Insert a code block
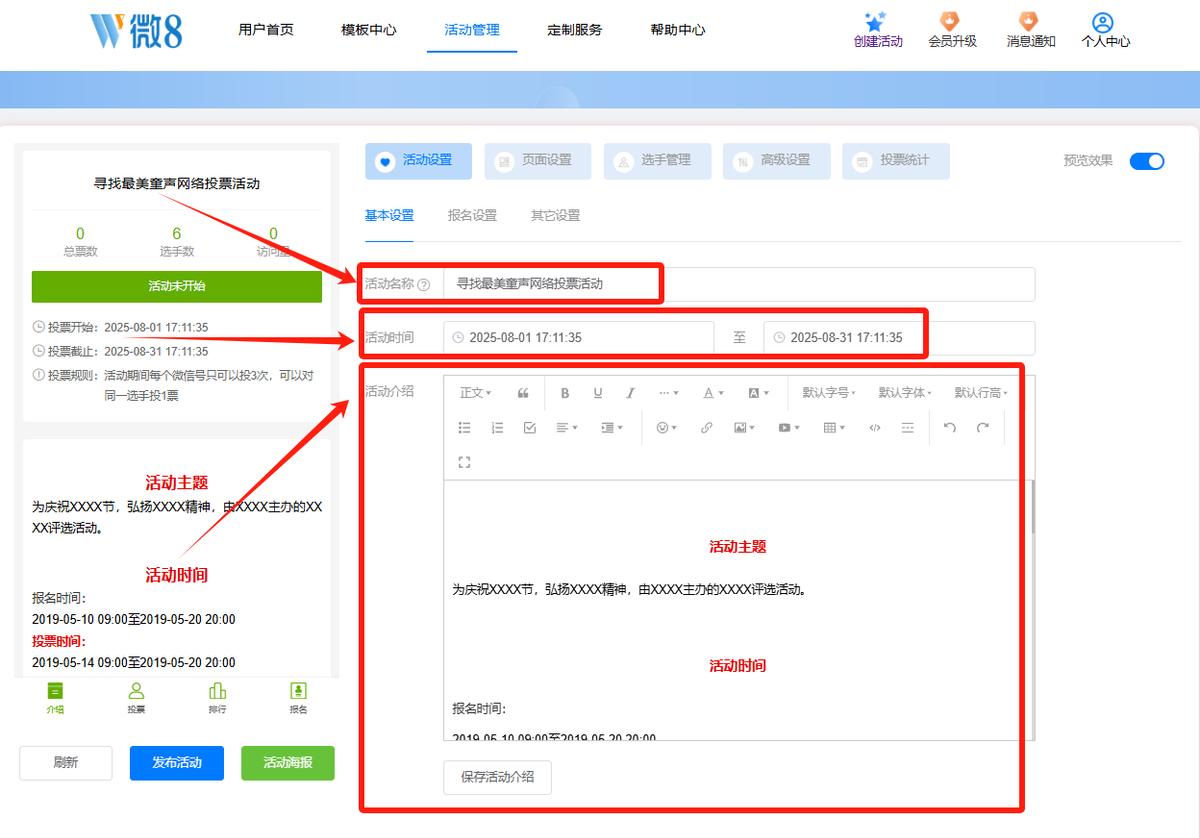 (x=875, y=427)
